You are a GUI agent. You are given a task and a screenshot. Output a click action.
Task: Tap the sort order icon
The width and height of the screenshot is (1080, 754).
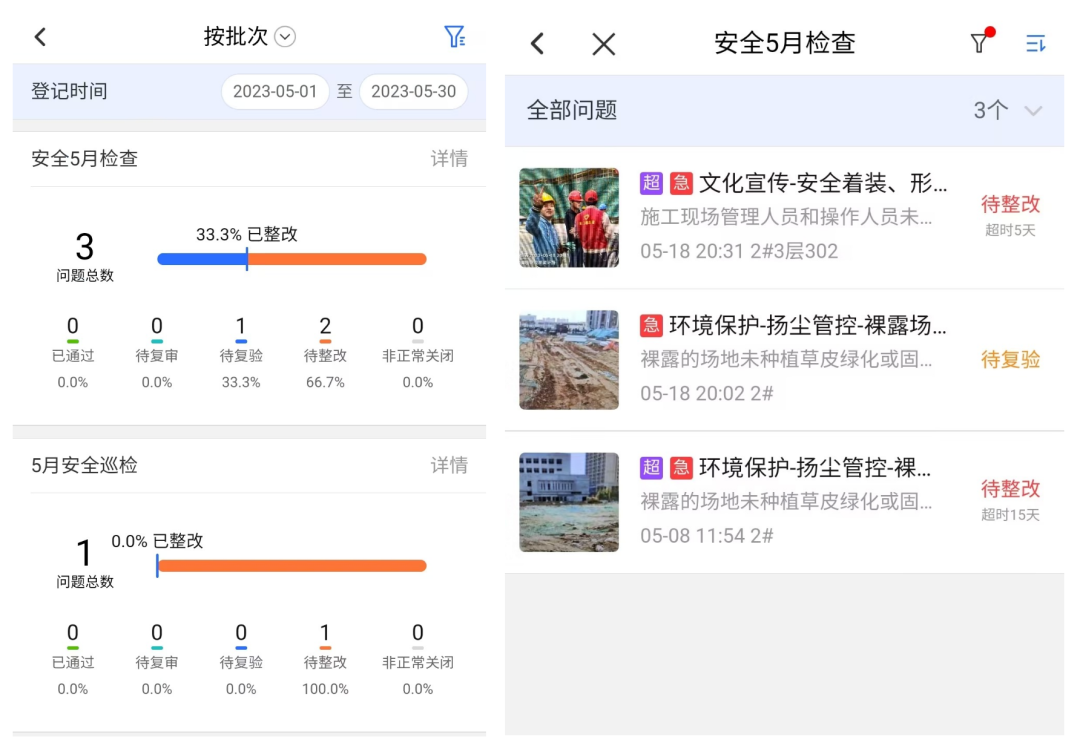1035,43
